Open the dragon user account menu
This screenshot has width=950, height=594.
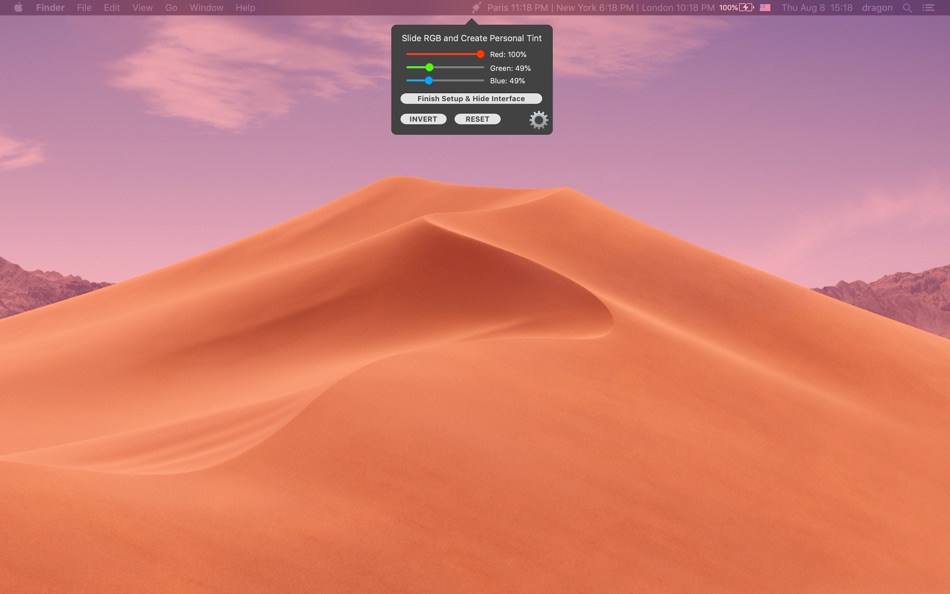[x=877, y=8]
